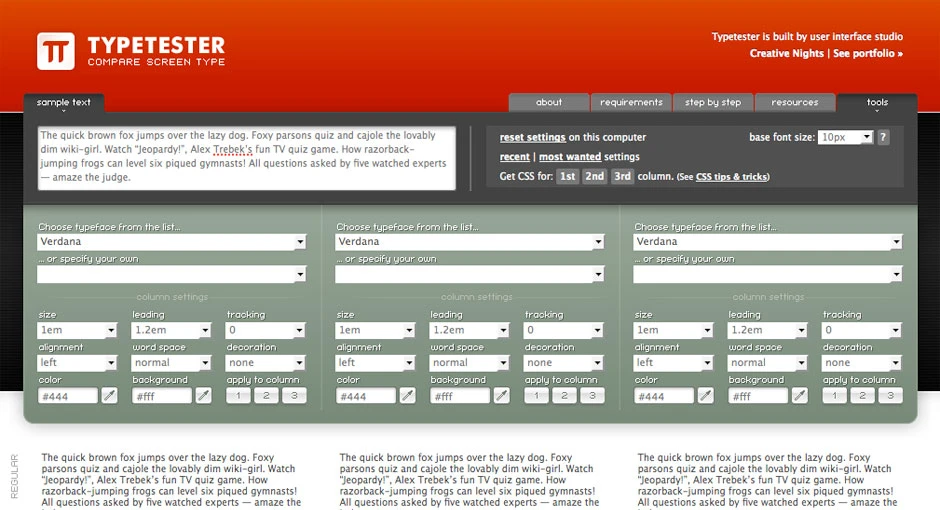Open first column specify your own dropdown
Viewport: 940px width, 510px height.
(171, 274)
